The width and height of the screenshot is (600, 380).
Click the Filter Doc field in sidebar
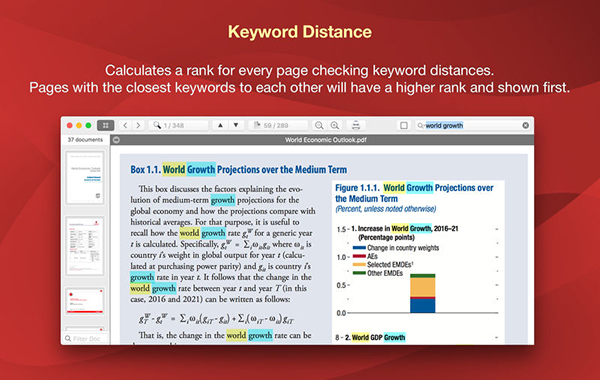(x=86, y=339)
